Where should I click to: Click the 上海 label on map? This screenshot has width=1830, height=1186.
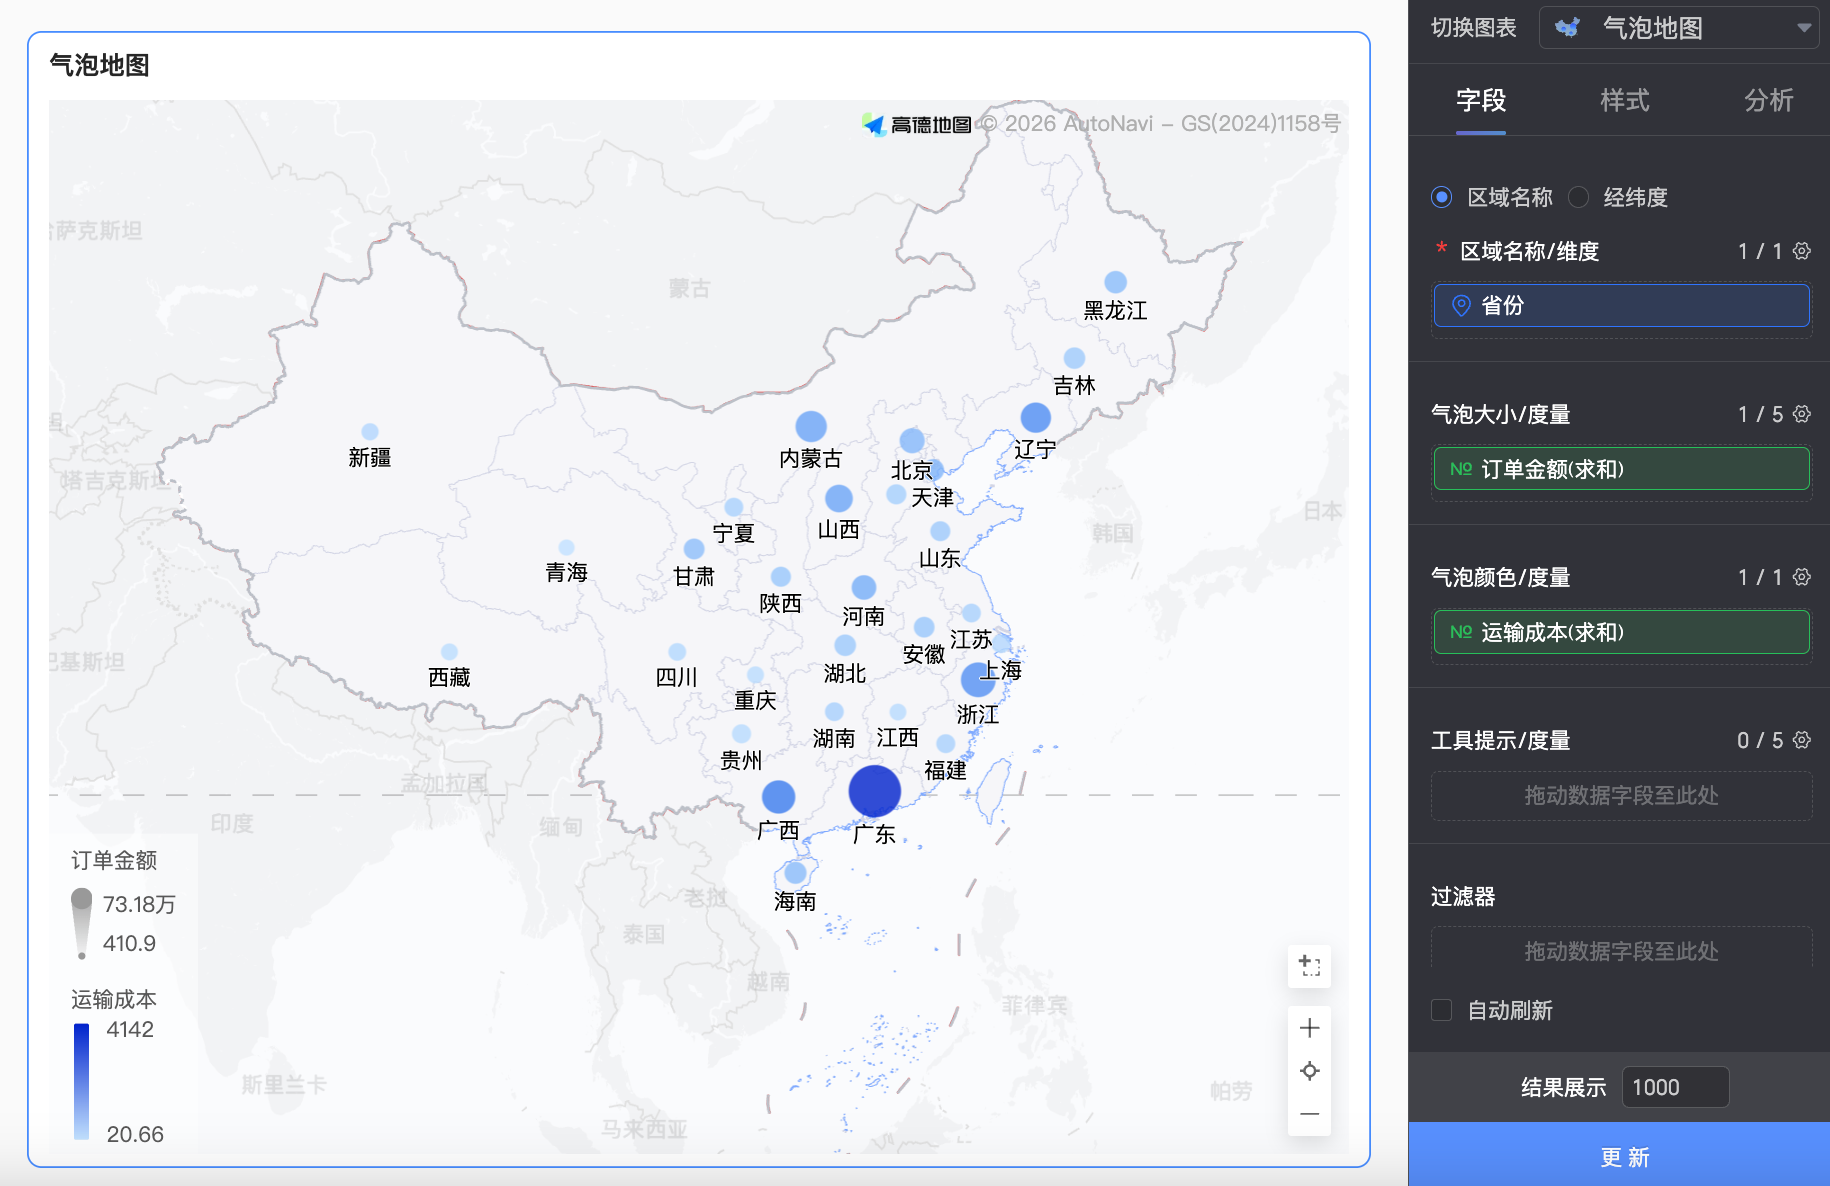click(1001, 670)
